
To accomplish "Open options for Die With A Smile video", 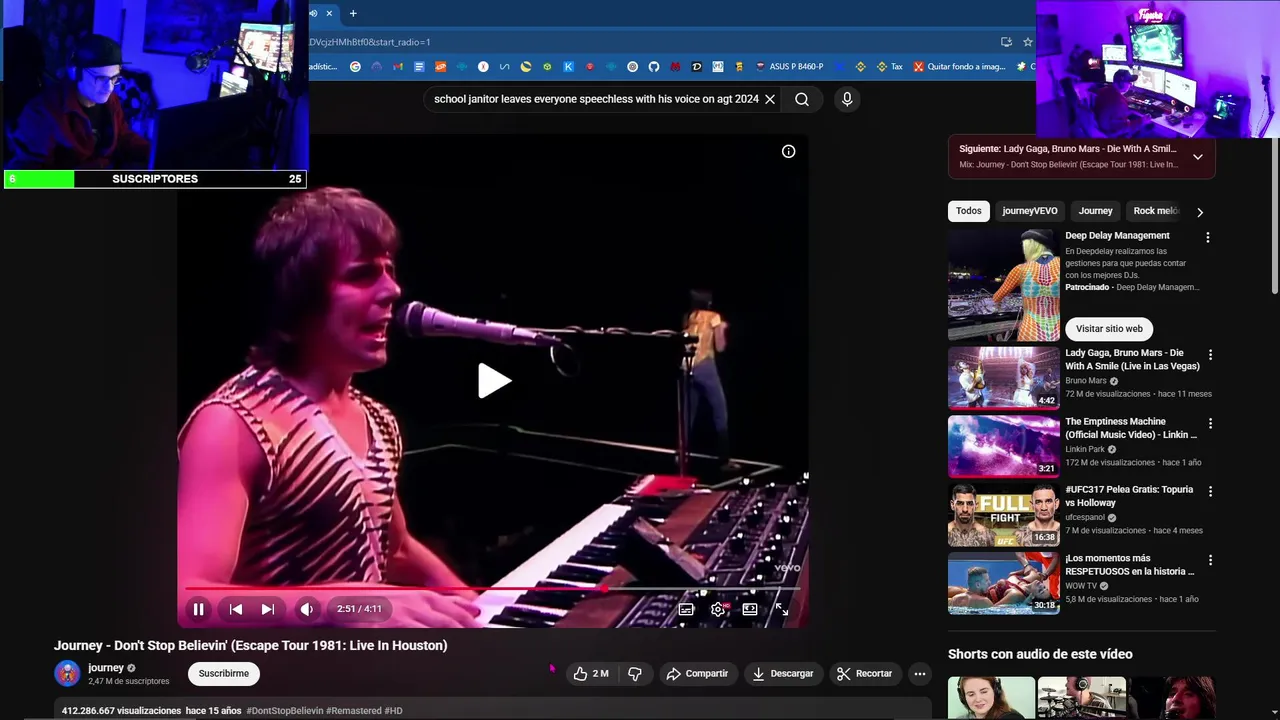I will coord(1211,355).
